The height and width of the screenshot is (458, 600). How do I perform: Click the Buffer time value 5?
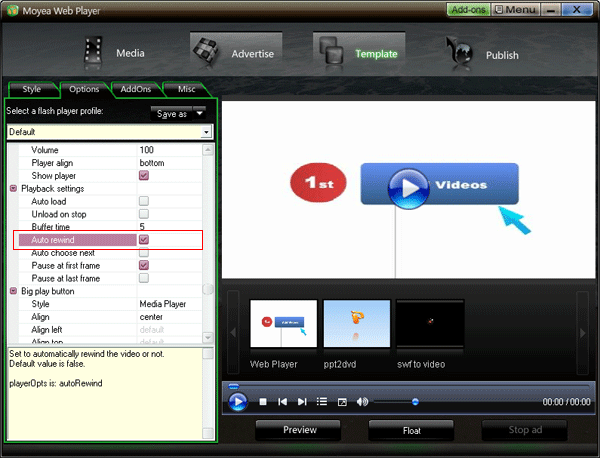tap(142, 227)
